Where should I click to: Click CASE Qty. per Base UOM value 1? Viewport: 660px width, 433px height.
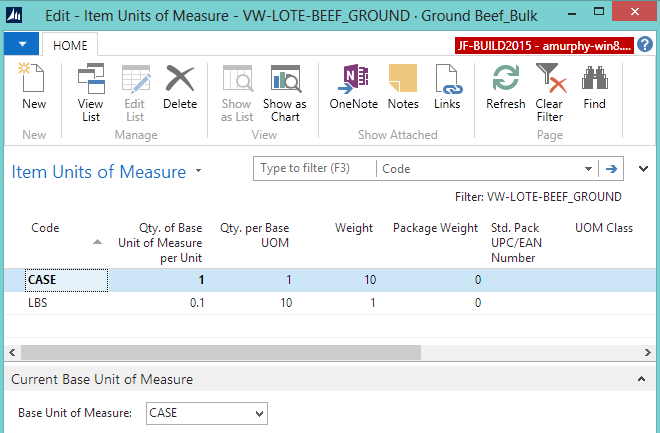coord(289,280)
